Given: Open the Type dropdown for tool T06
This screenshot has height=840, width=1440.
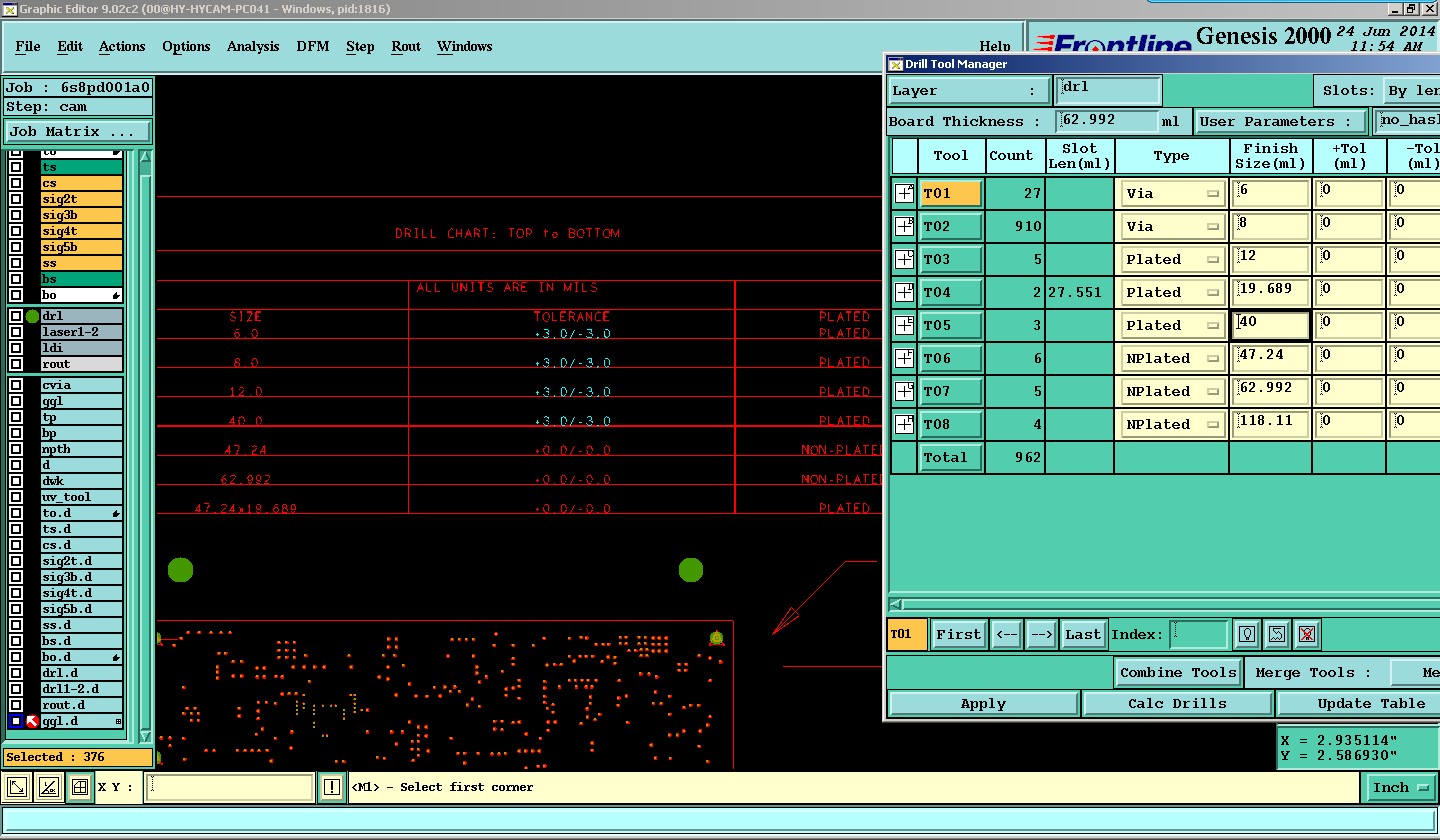Looking at the screenshot, I should click(1171, 359).
